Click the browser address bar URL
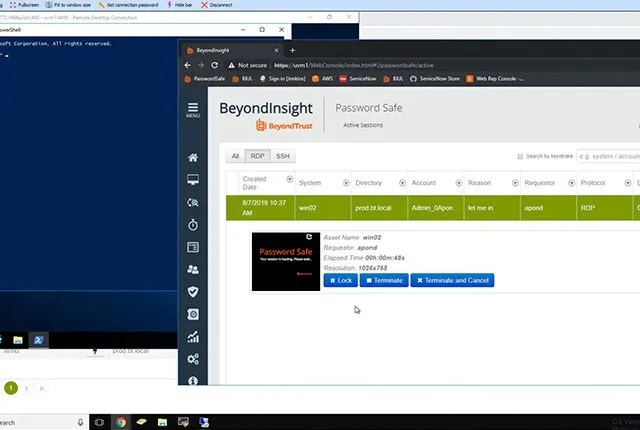Screen dimensions: 640x430 pyautogui.click(x=353, y=65)
